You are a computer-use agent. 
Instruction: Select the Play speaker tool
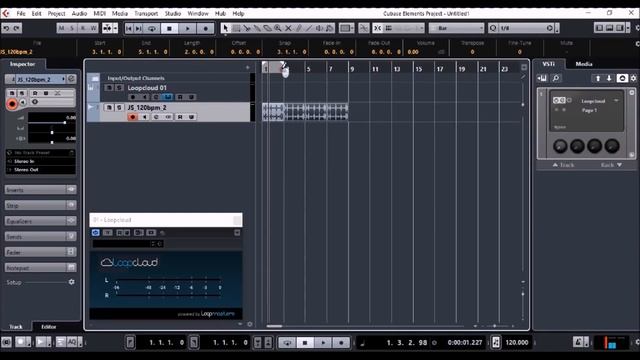click(320, 28)
